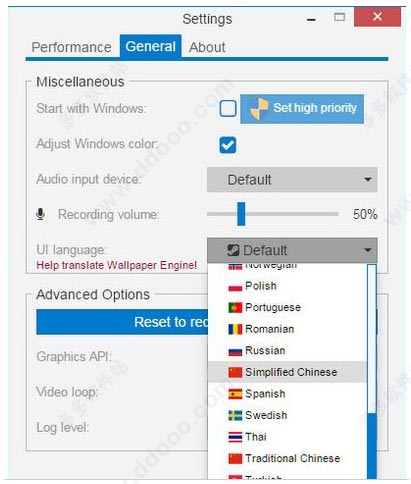Click the Set high priority button
411x484 pixels.
(302, 109)
